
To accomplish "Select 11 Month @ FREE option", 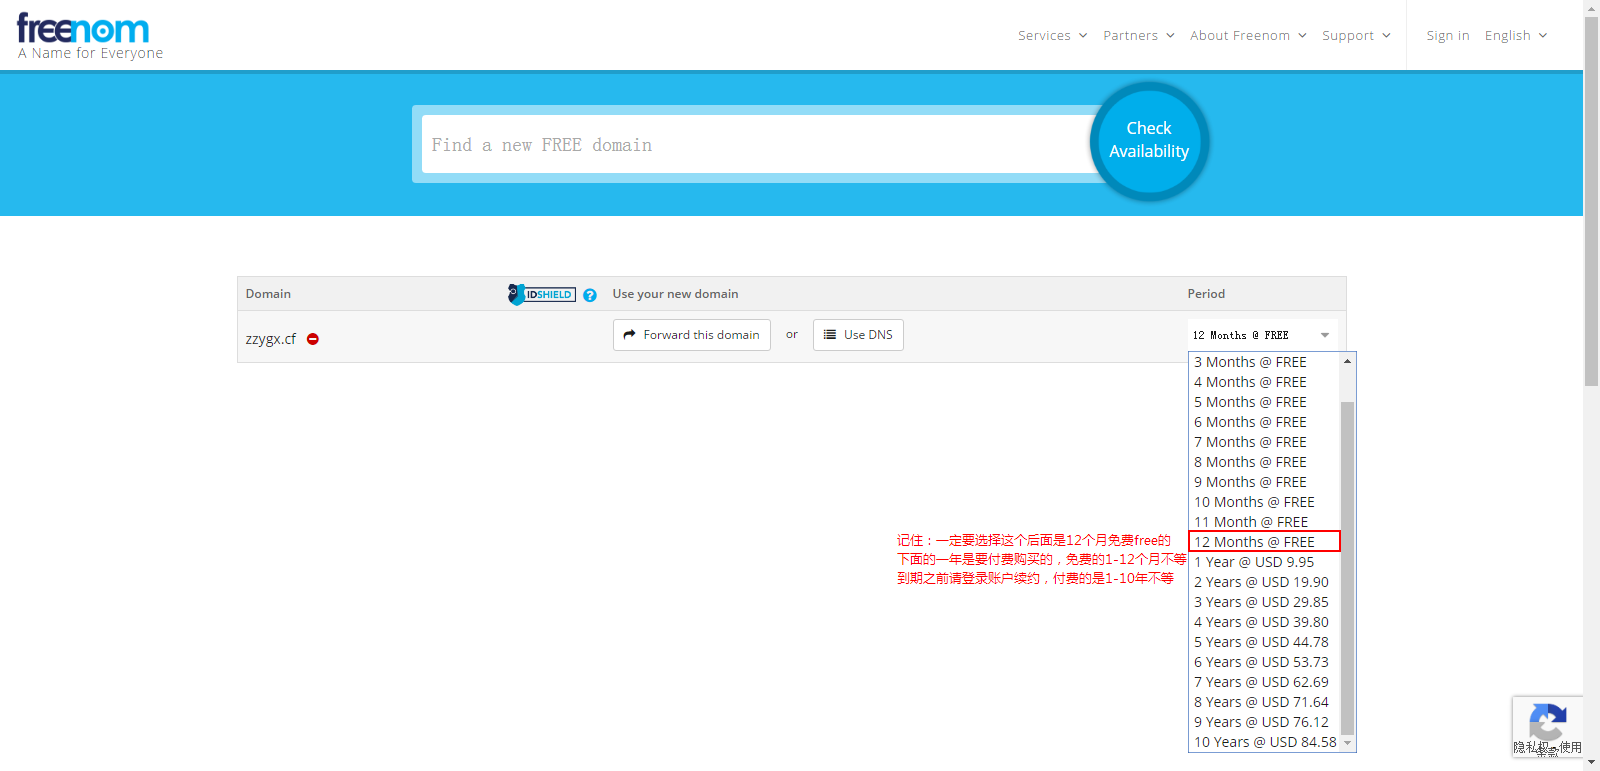I will 1265,522.
